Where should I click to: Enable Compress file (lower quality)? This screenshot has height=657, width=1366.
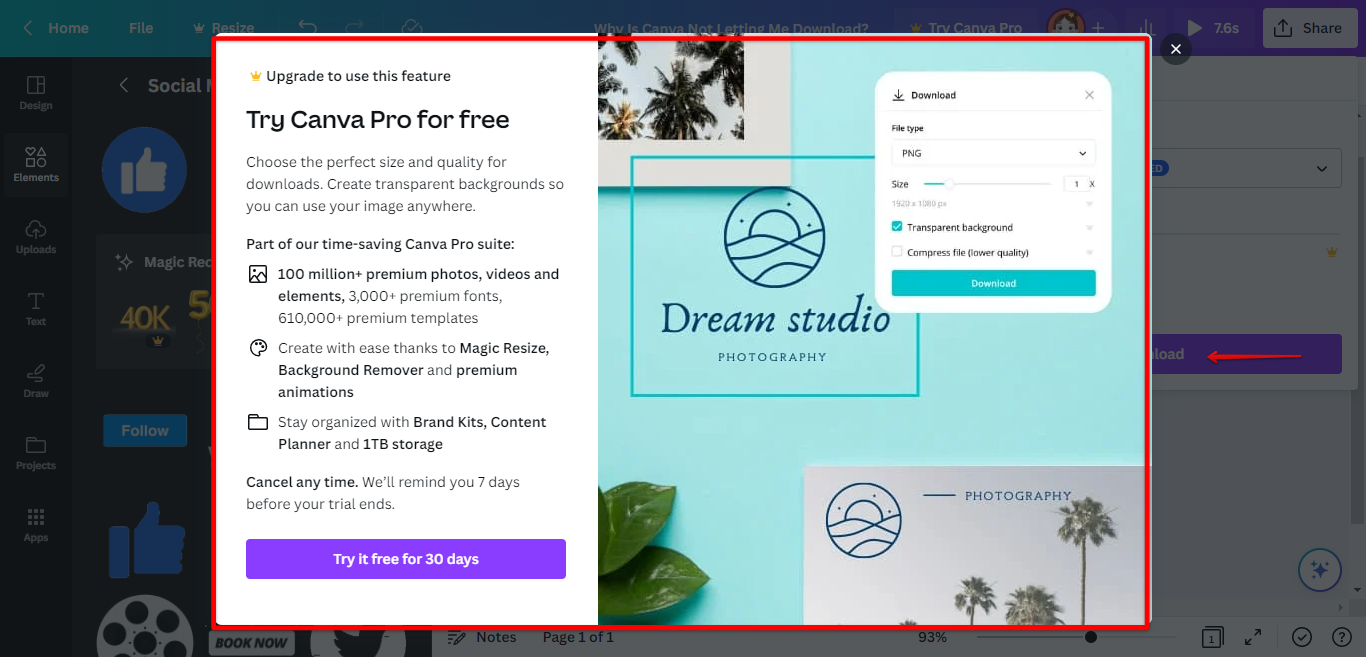(x=897, y=252)
